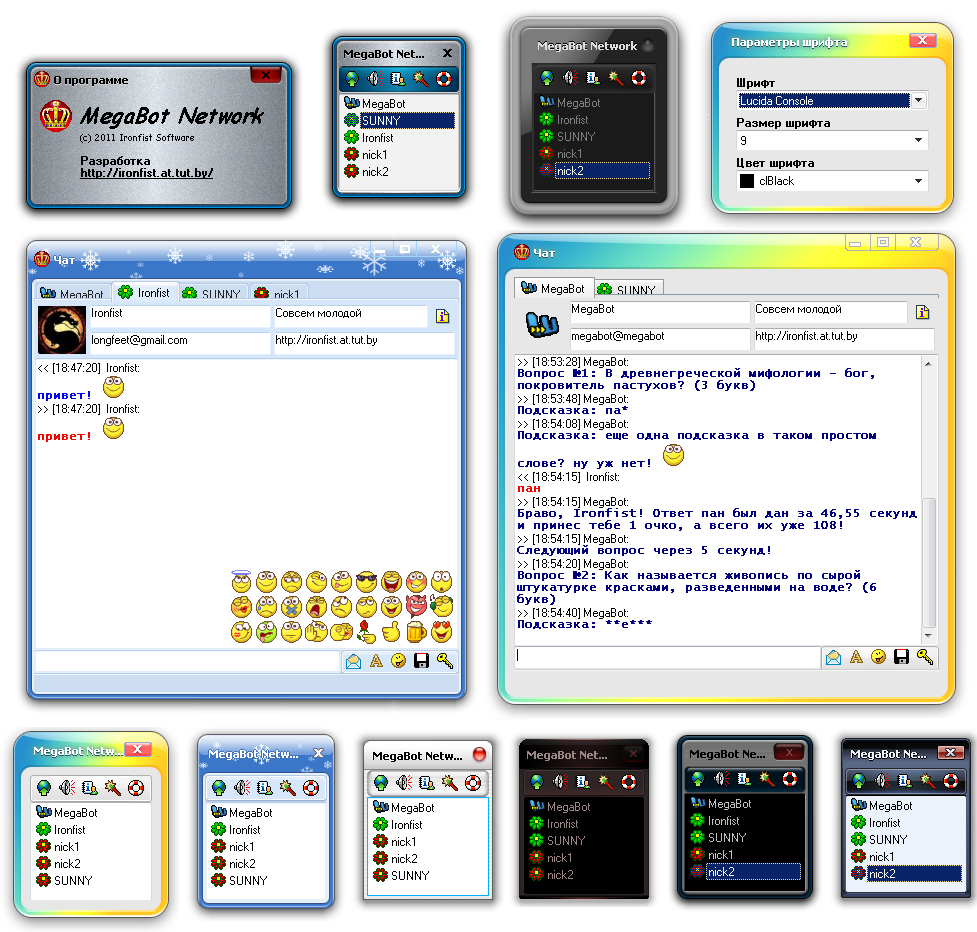
Task: Click the message input field in snowflake chat
Action: tap(187, 661)
